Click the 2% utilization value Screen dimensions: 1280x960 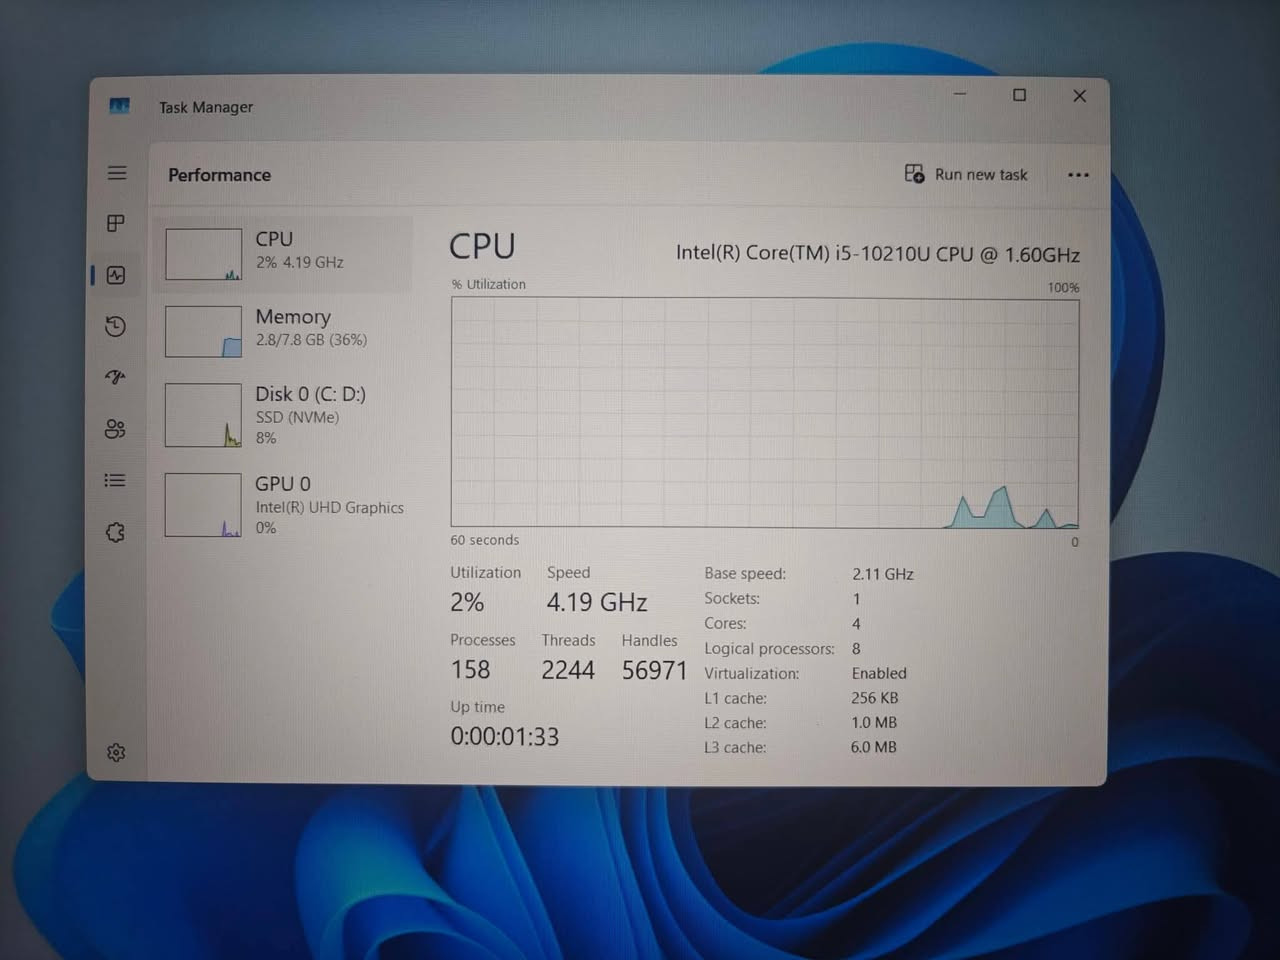pos(467,602)
